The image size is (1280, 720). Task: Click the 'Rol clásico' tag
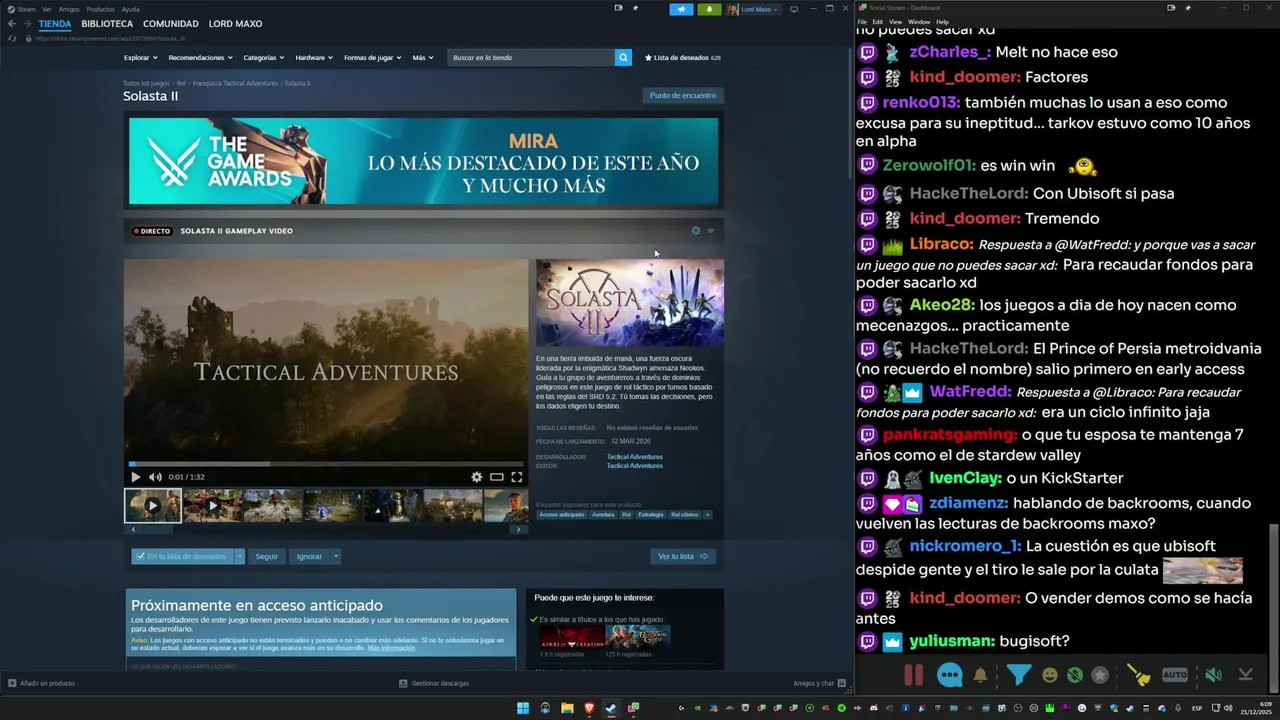click(684, 515)
